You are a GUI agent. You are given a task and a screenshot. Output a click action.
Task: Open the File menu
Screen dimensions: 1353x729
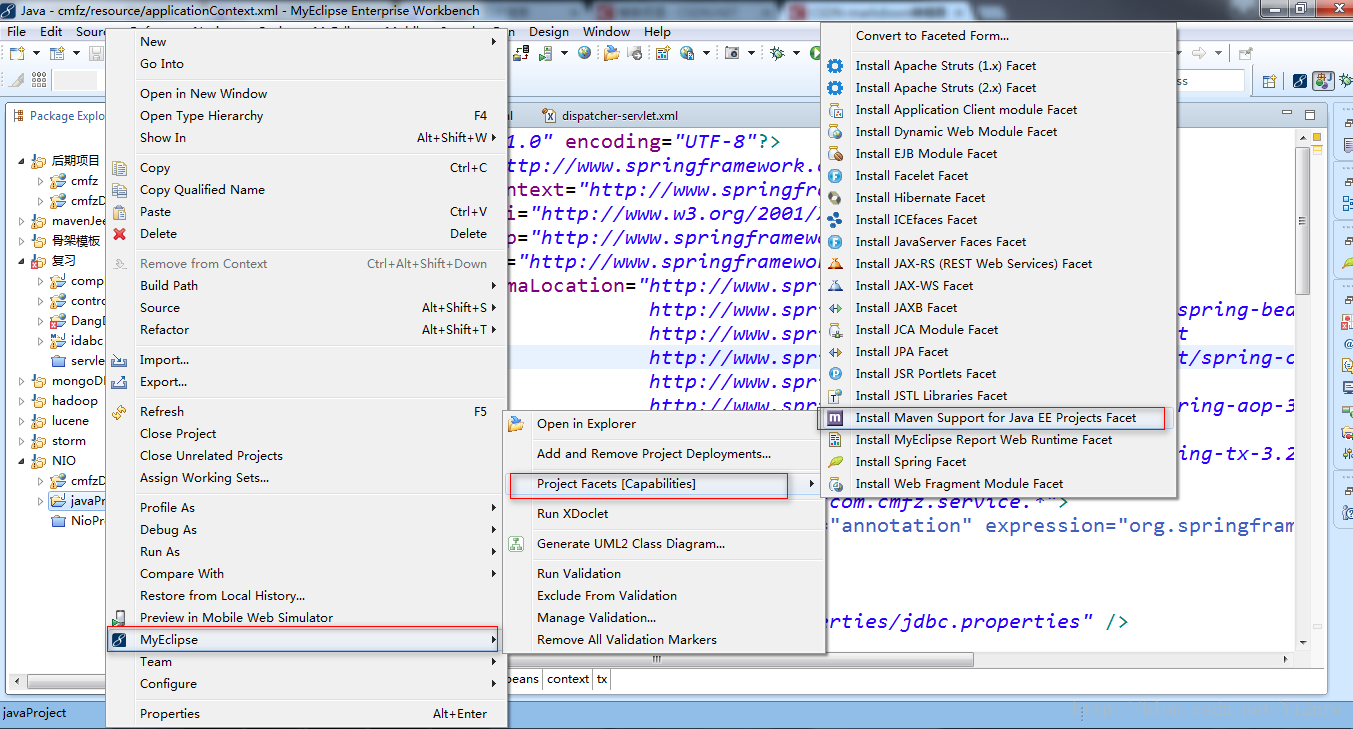(x=17, y=32)
